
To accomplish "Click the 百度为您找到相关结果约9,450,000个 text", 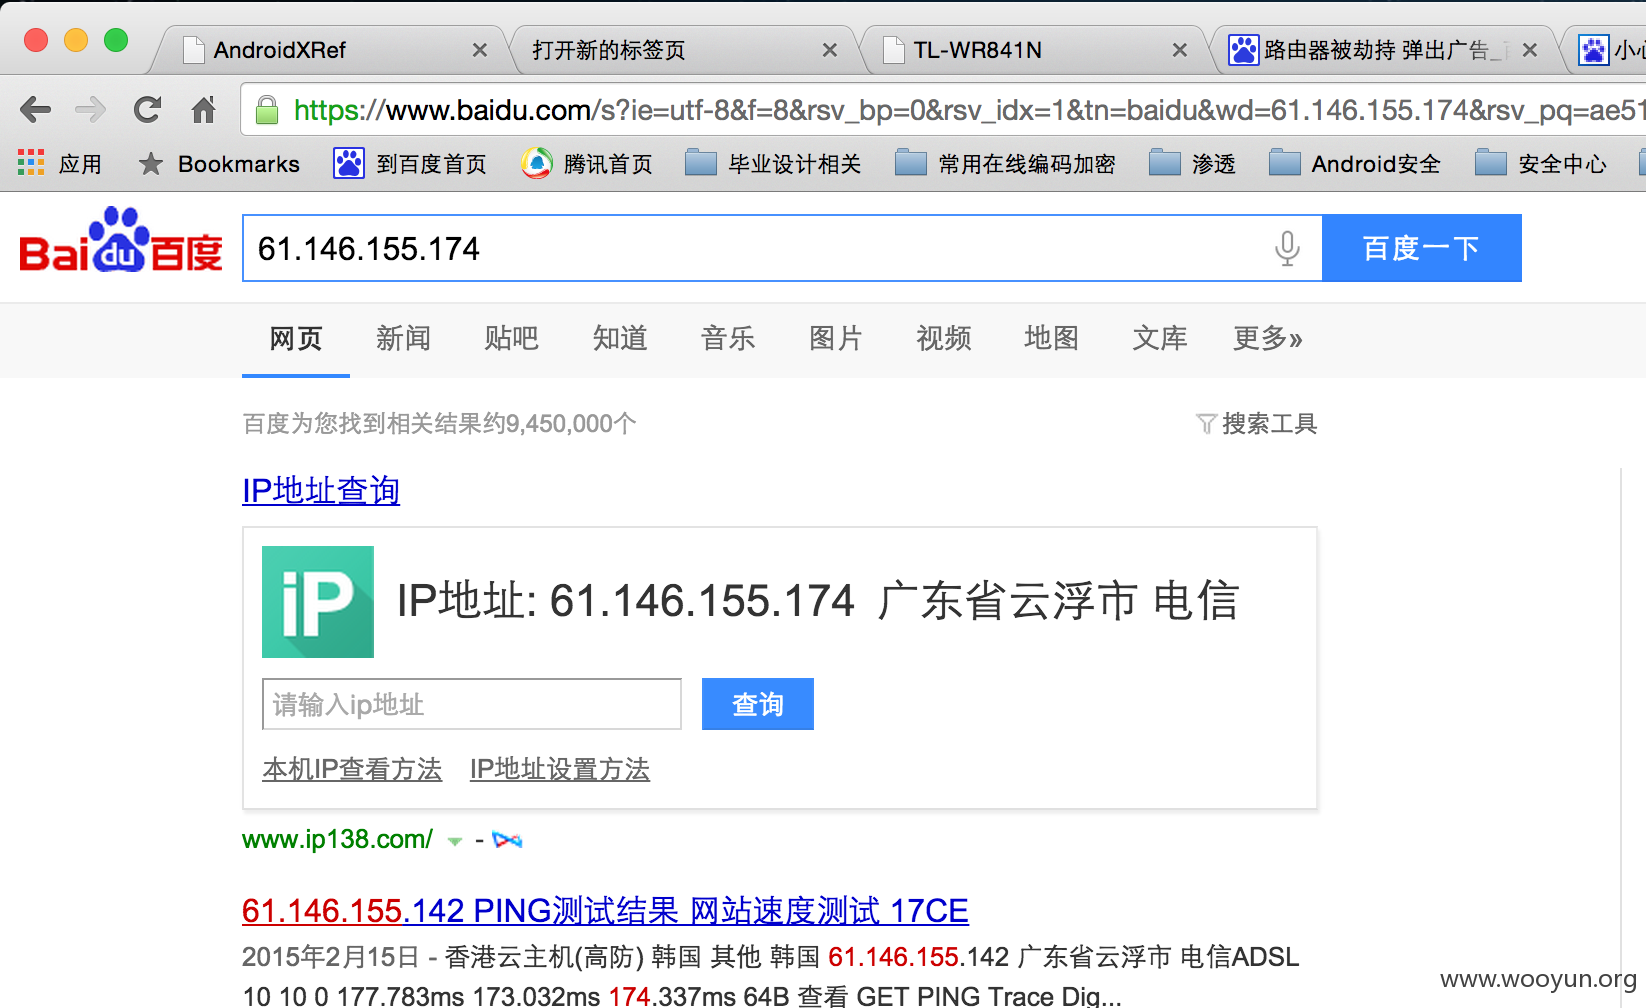I will (439, 424).
